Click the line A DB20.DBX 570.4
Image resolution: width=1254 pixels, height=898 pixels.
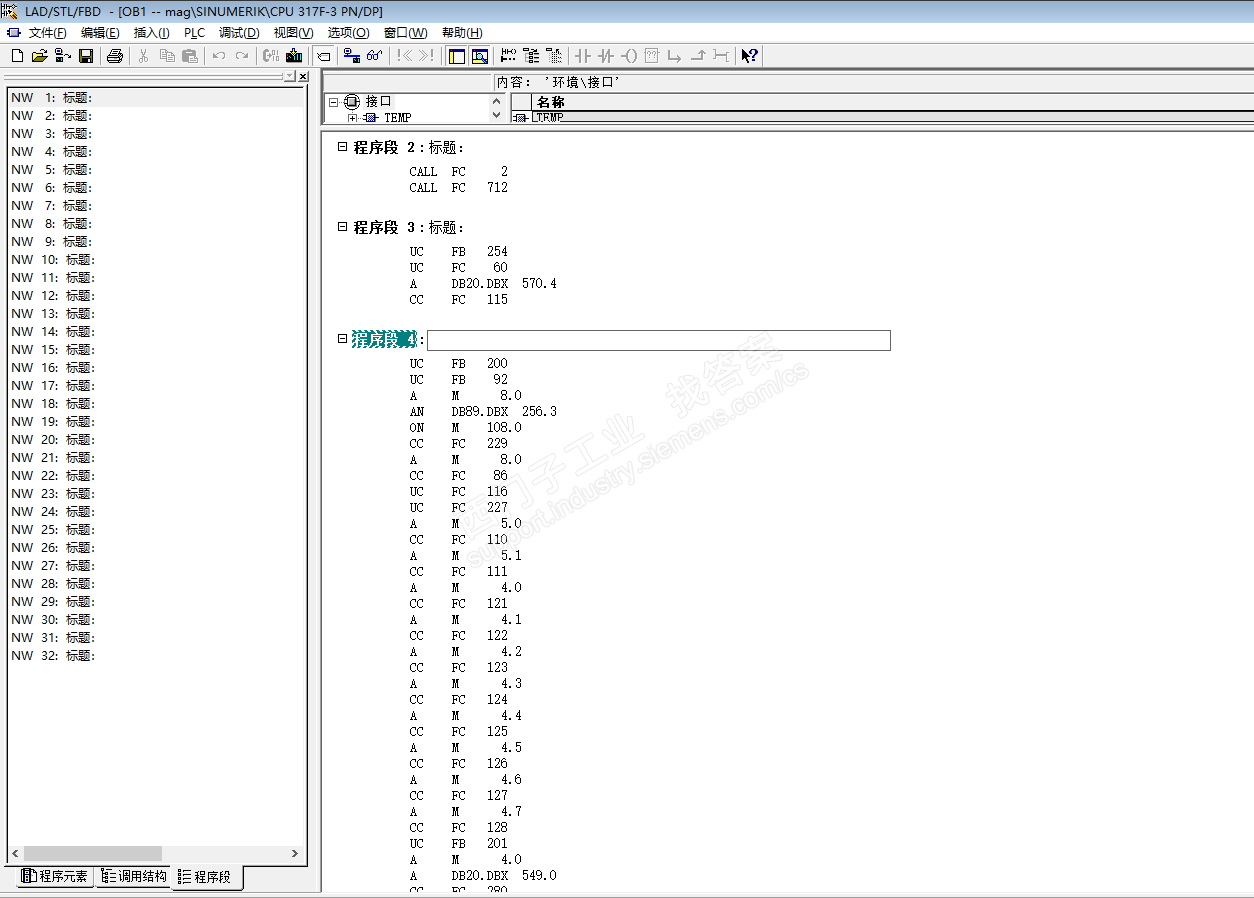click(483, 283)
